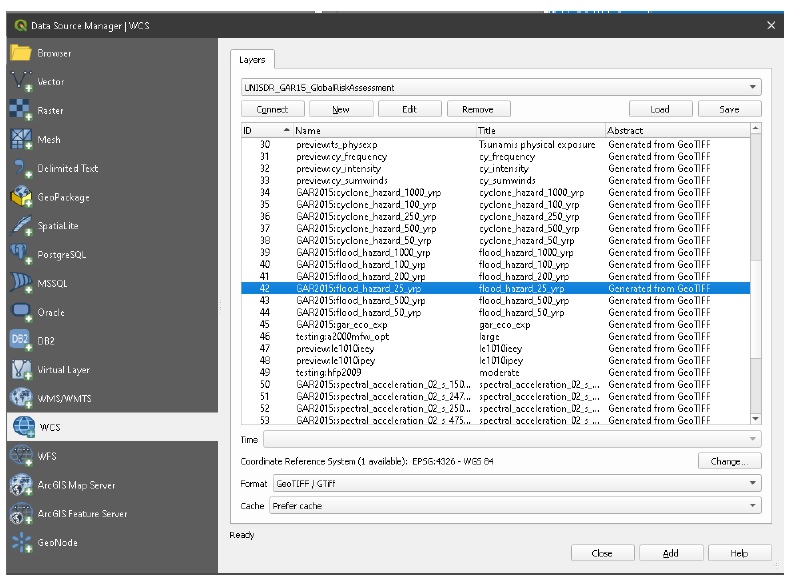Click the WCS globe icon
This screenshot has height=587, width=790.
(x=23, y=427)
